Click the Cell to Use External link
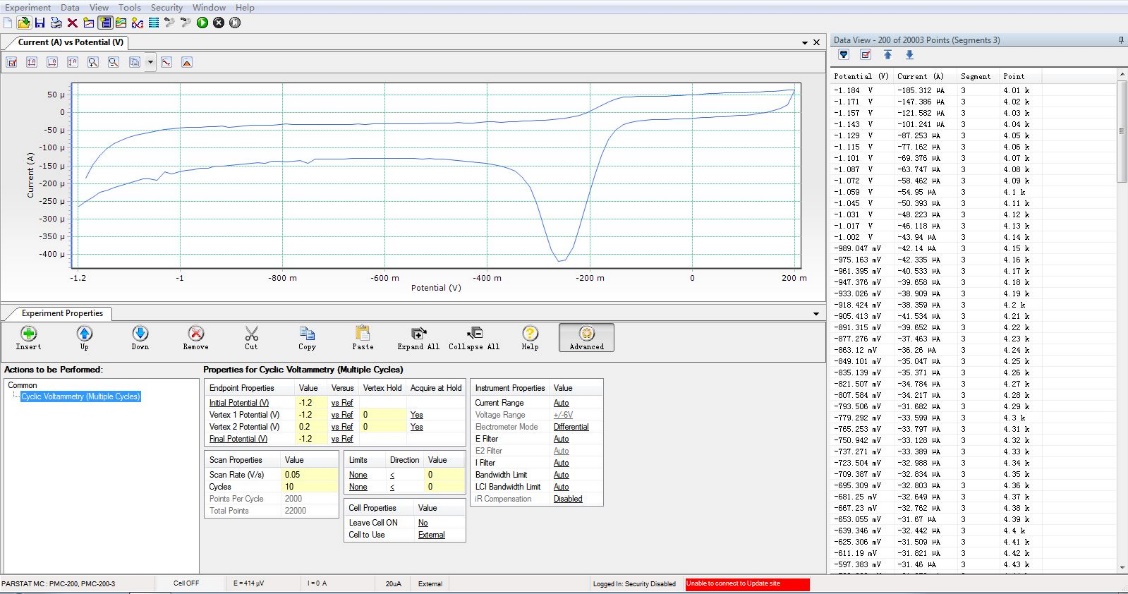The width and height of the screenshot is (1128, 594). pyautogui.click(x=432, y=535)
